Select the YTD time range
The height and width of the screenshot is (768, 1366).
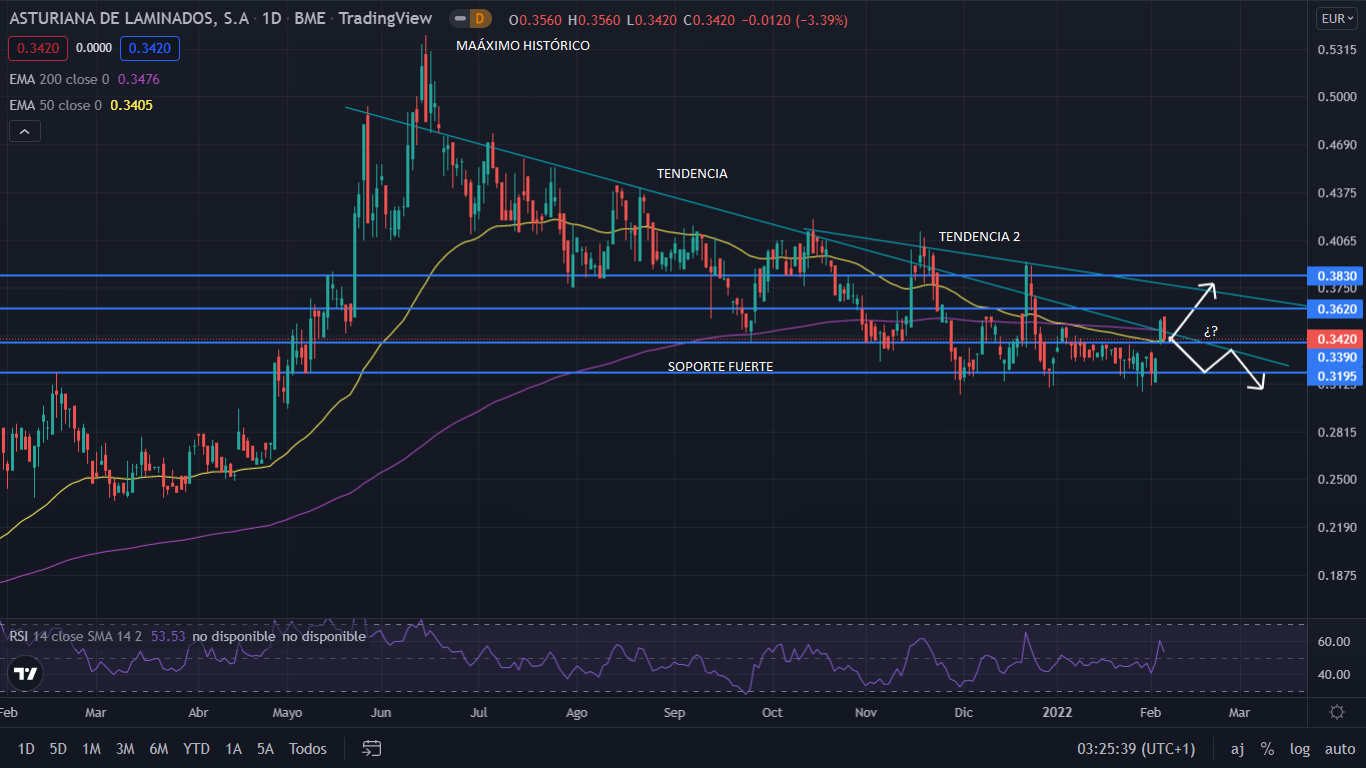pyautogui.click(x=196, y=749)
